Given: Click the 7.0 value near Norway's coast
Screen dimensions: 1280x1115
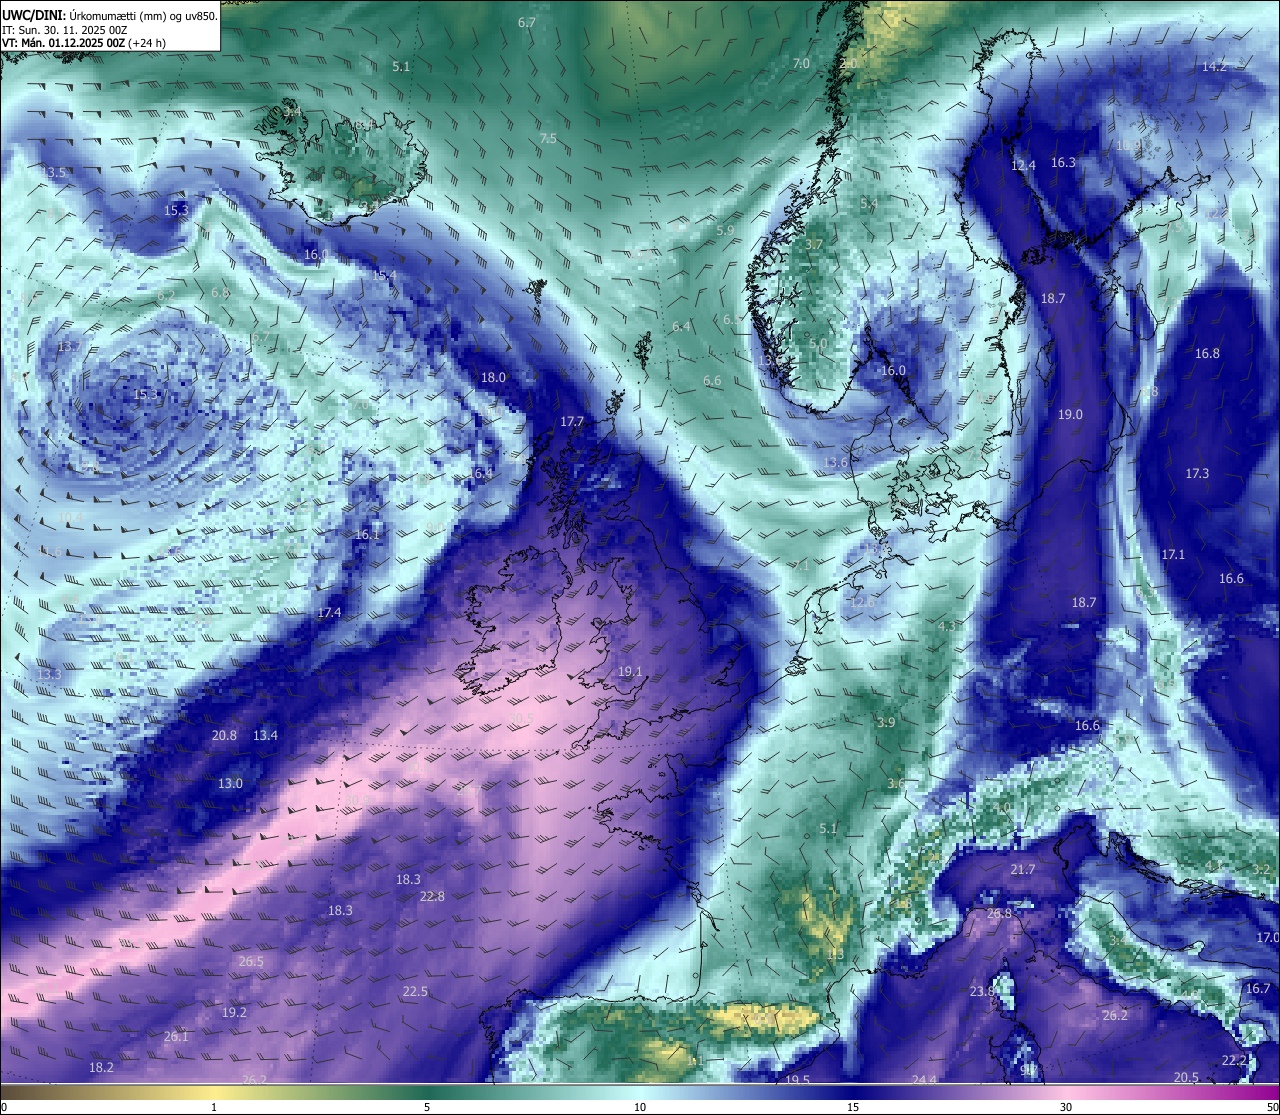Looking at the screenshot, I should (x=801, y=63).
